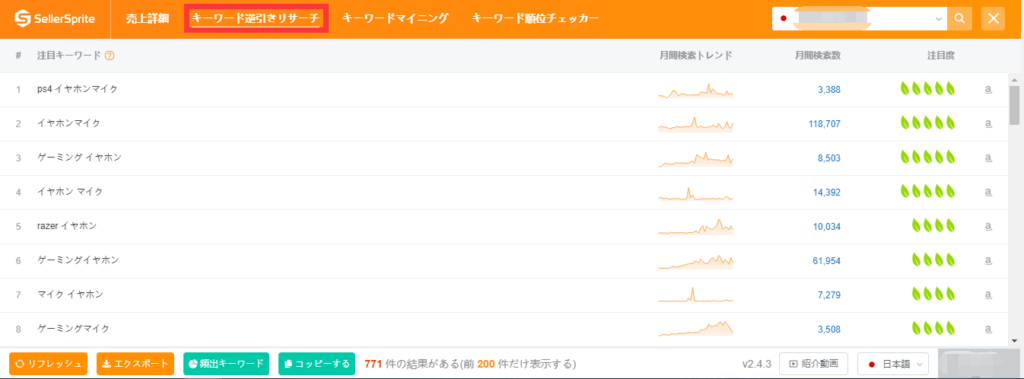The width and height of the screenshot is (1024, 379).
Task: Click the コピーする button
Action: pyautogui.click(x=317, y=364)
